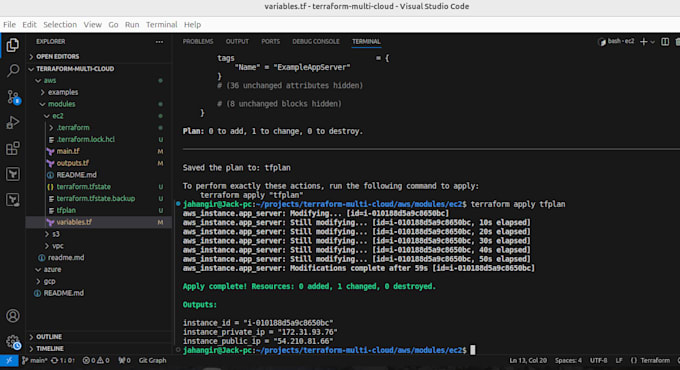Switch to the Debug Console tab
Viewport: 680px width, 370px height.
click(x=316, y=42)
